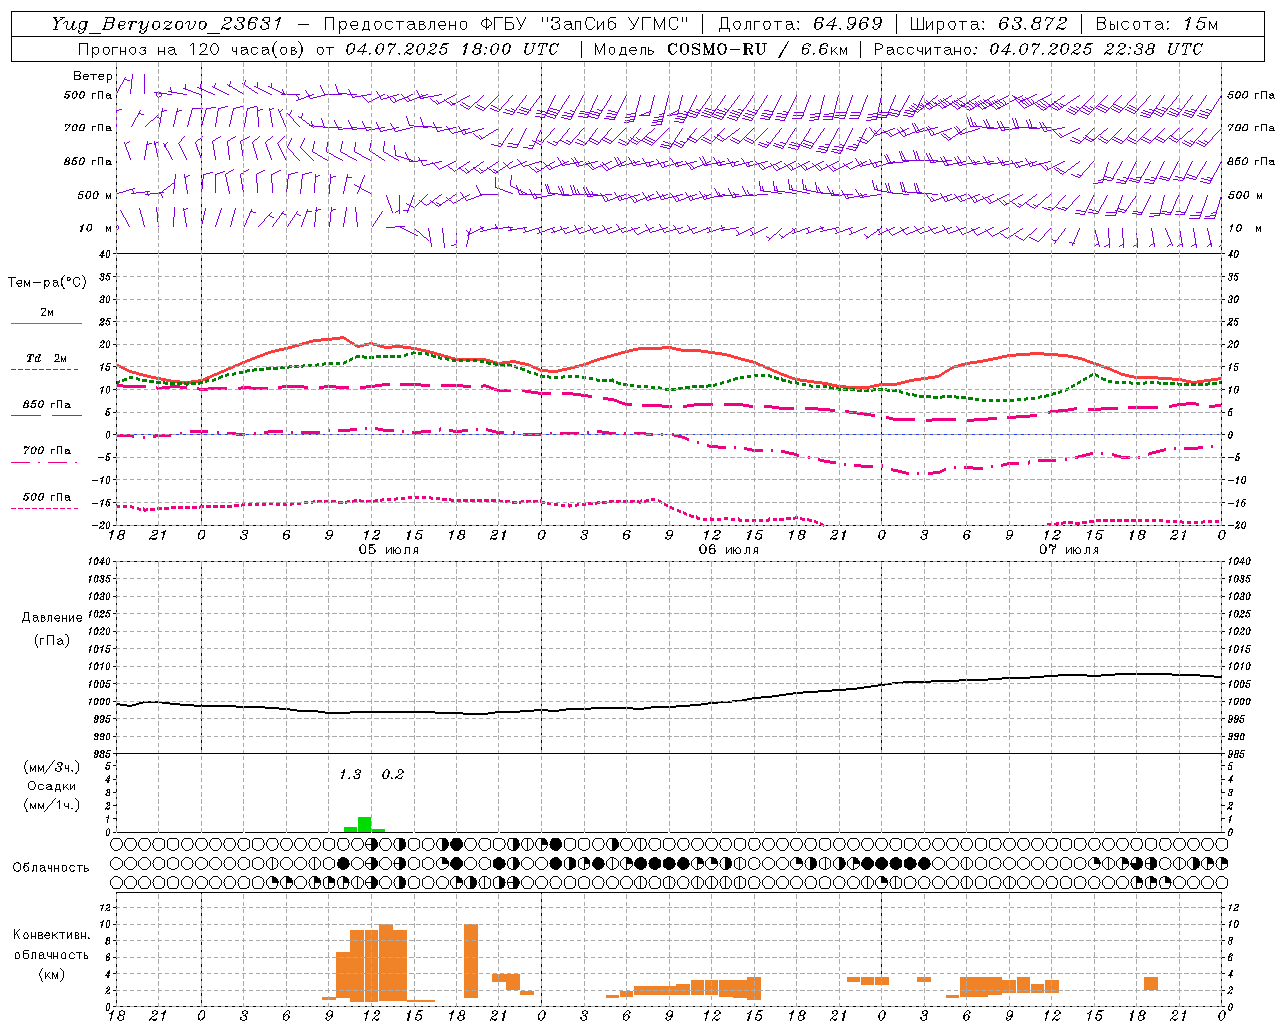Click the station title Yug_Beryozovo_23631

pos(167,24)
